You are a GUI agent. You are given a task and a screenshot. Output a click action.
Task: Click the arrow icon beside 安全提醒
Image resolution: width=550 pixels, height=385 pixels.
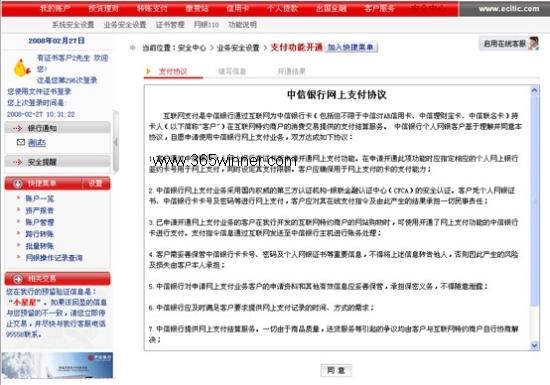18,162
